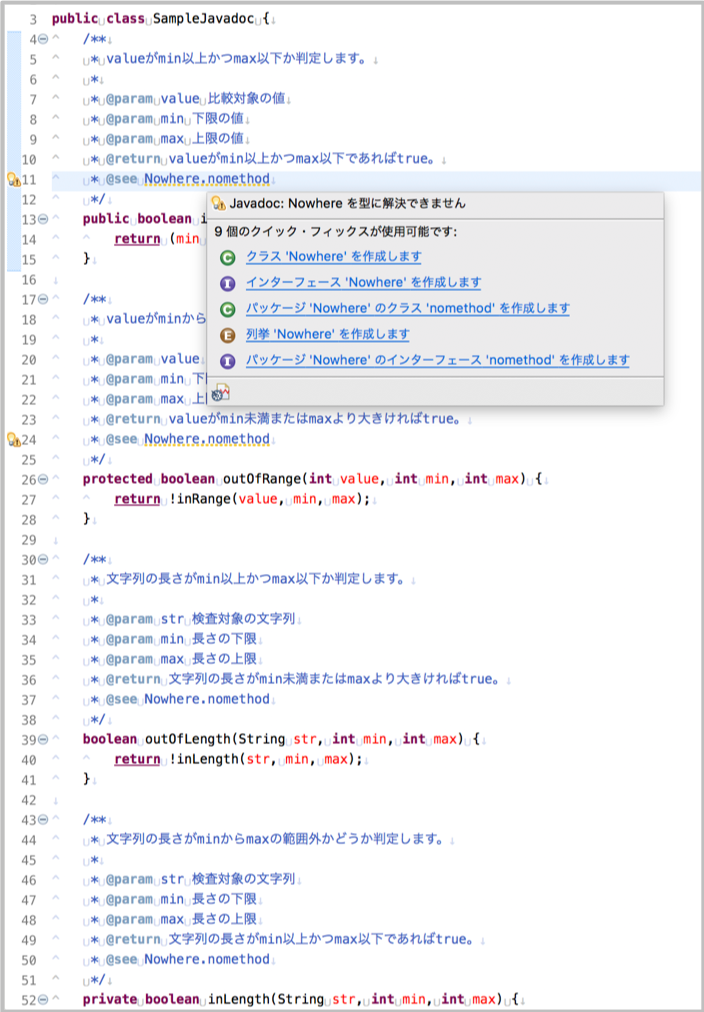The height and width of the screenshot is (1012, 704).
Task: Click the 'private' keyword on line 52
Action: pos(110,1000)
